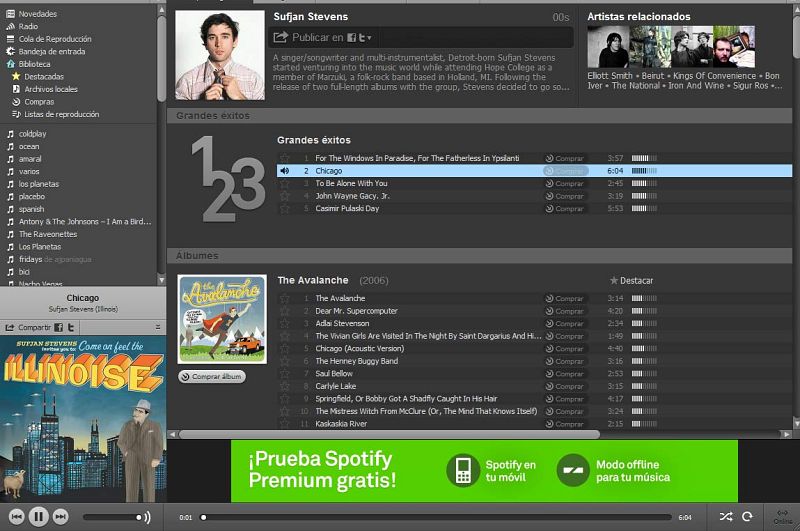Image resolution: width=800 pixels, height=531 pixels.
Task: Skip to the next track
Action: (61, 516)
